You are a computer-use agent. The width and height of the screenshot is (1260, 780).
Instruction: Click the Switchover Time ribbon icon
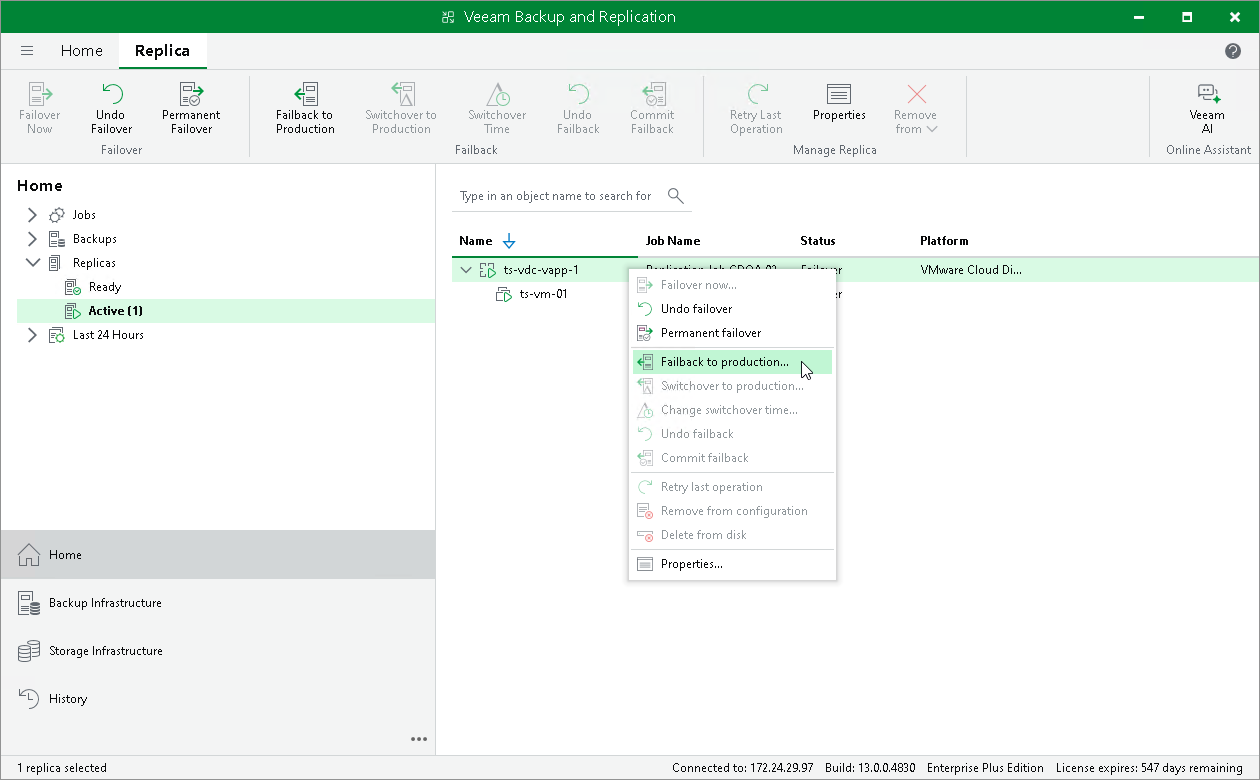pos(497,108)
